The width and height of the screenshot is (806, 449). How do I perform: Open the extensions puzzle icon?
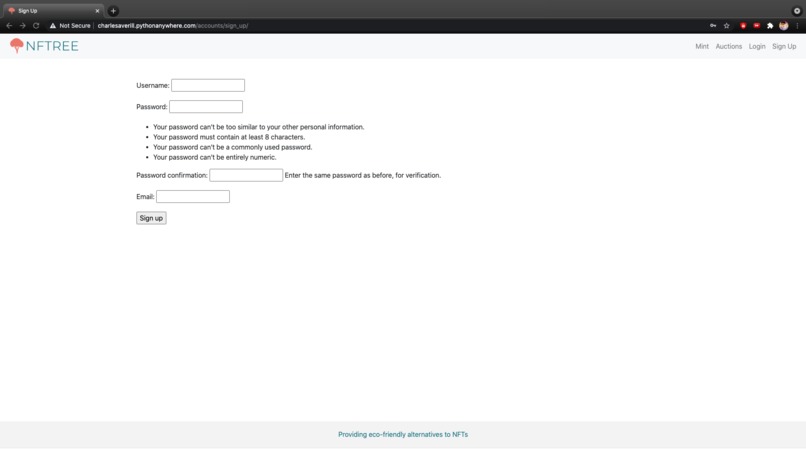point(770,26)
